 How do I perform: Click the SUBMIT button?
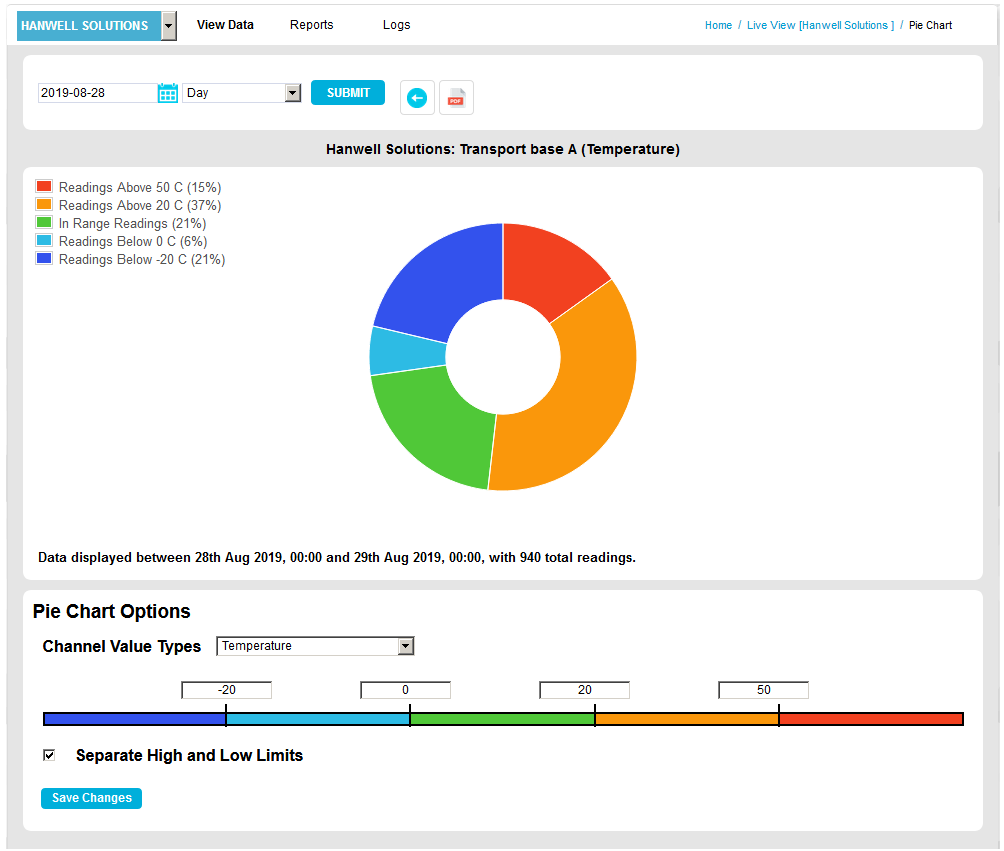(x=348, y=93)
